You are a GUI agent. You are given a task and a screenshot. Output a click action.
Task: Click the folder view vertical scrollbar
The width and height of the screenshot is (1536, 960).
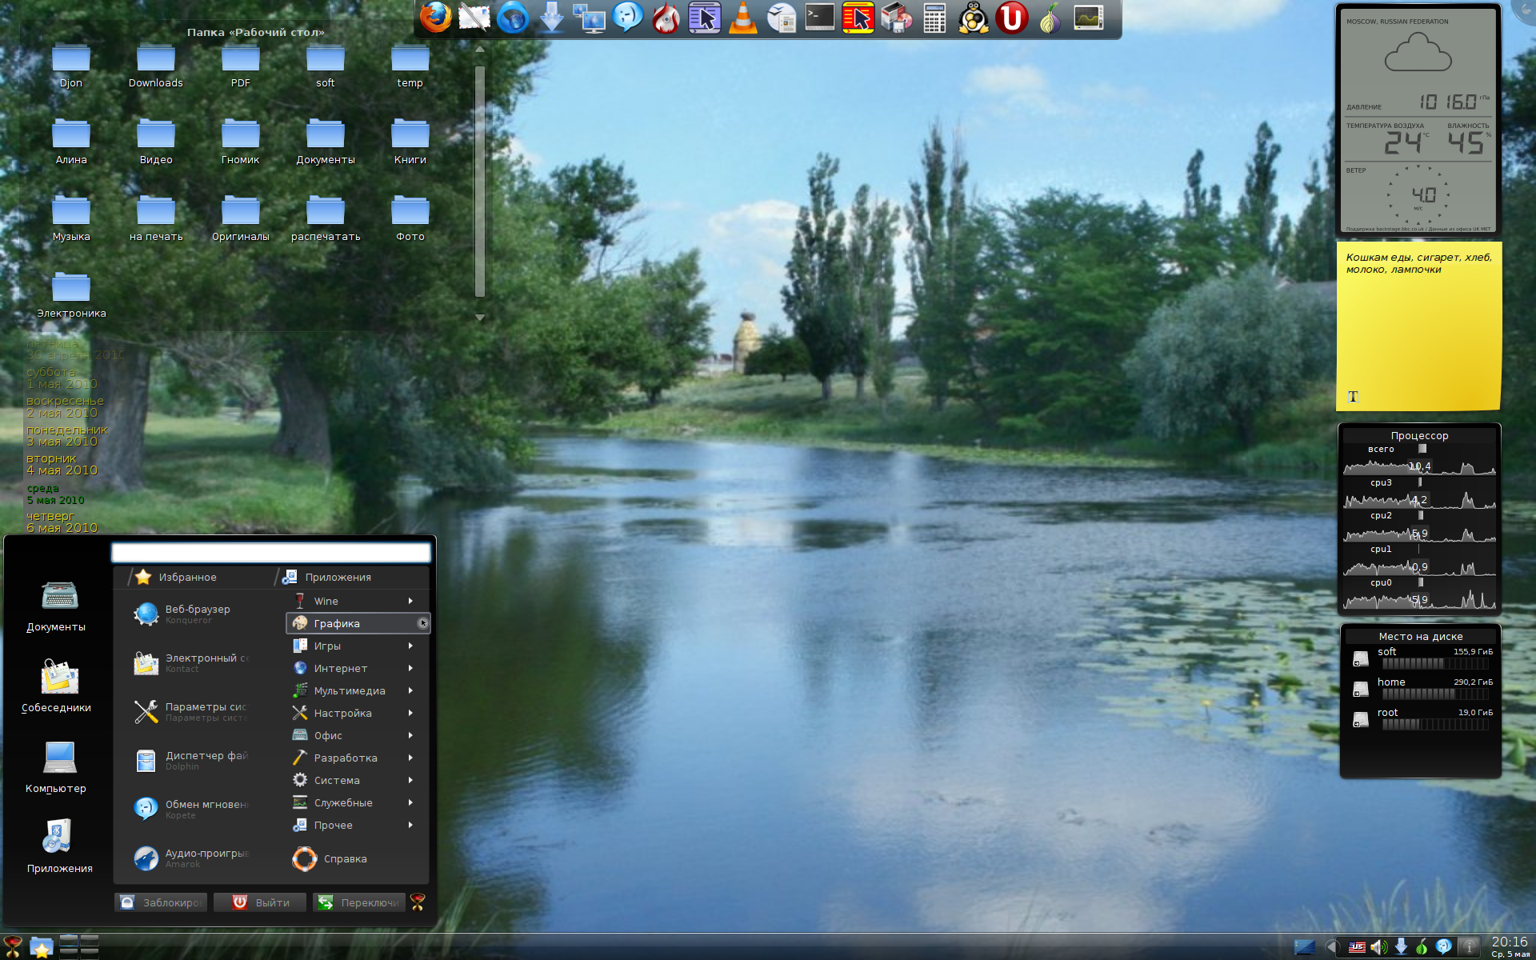(x=480, y=182)
